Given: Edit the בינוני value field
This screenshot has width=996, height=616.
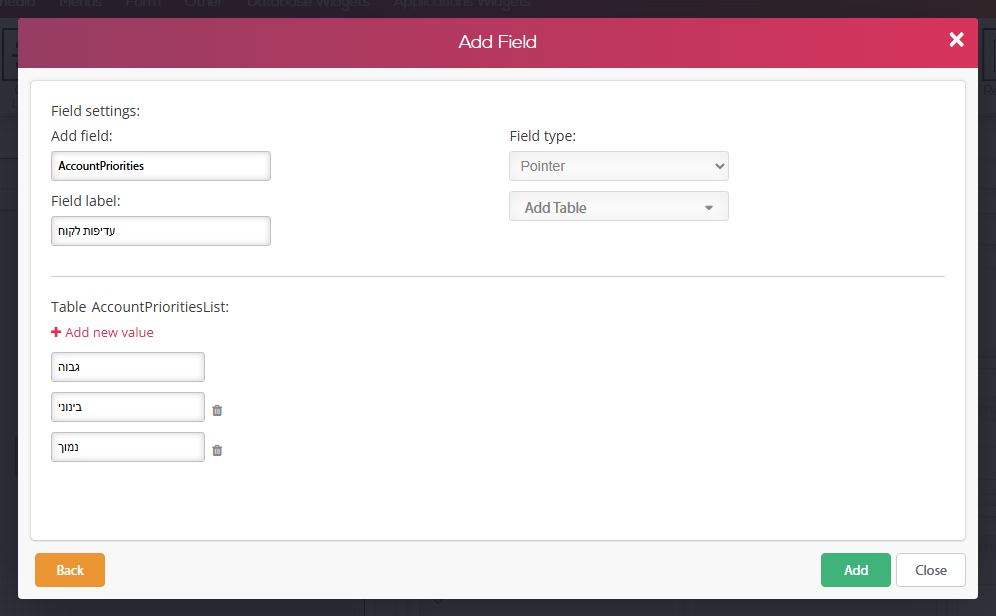Looking at the screenshot, I should pos(128,407).
